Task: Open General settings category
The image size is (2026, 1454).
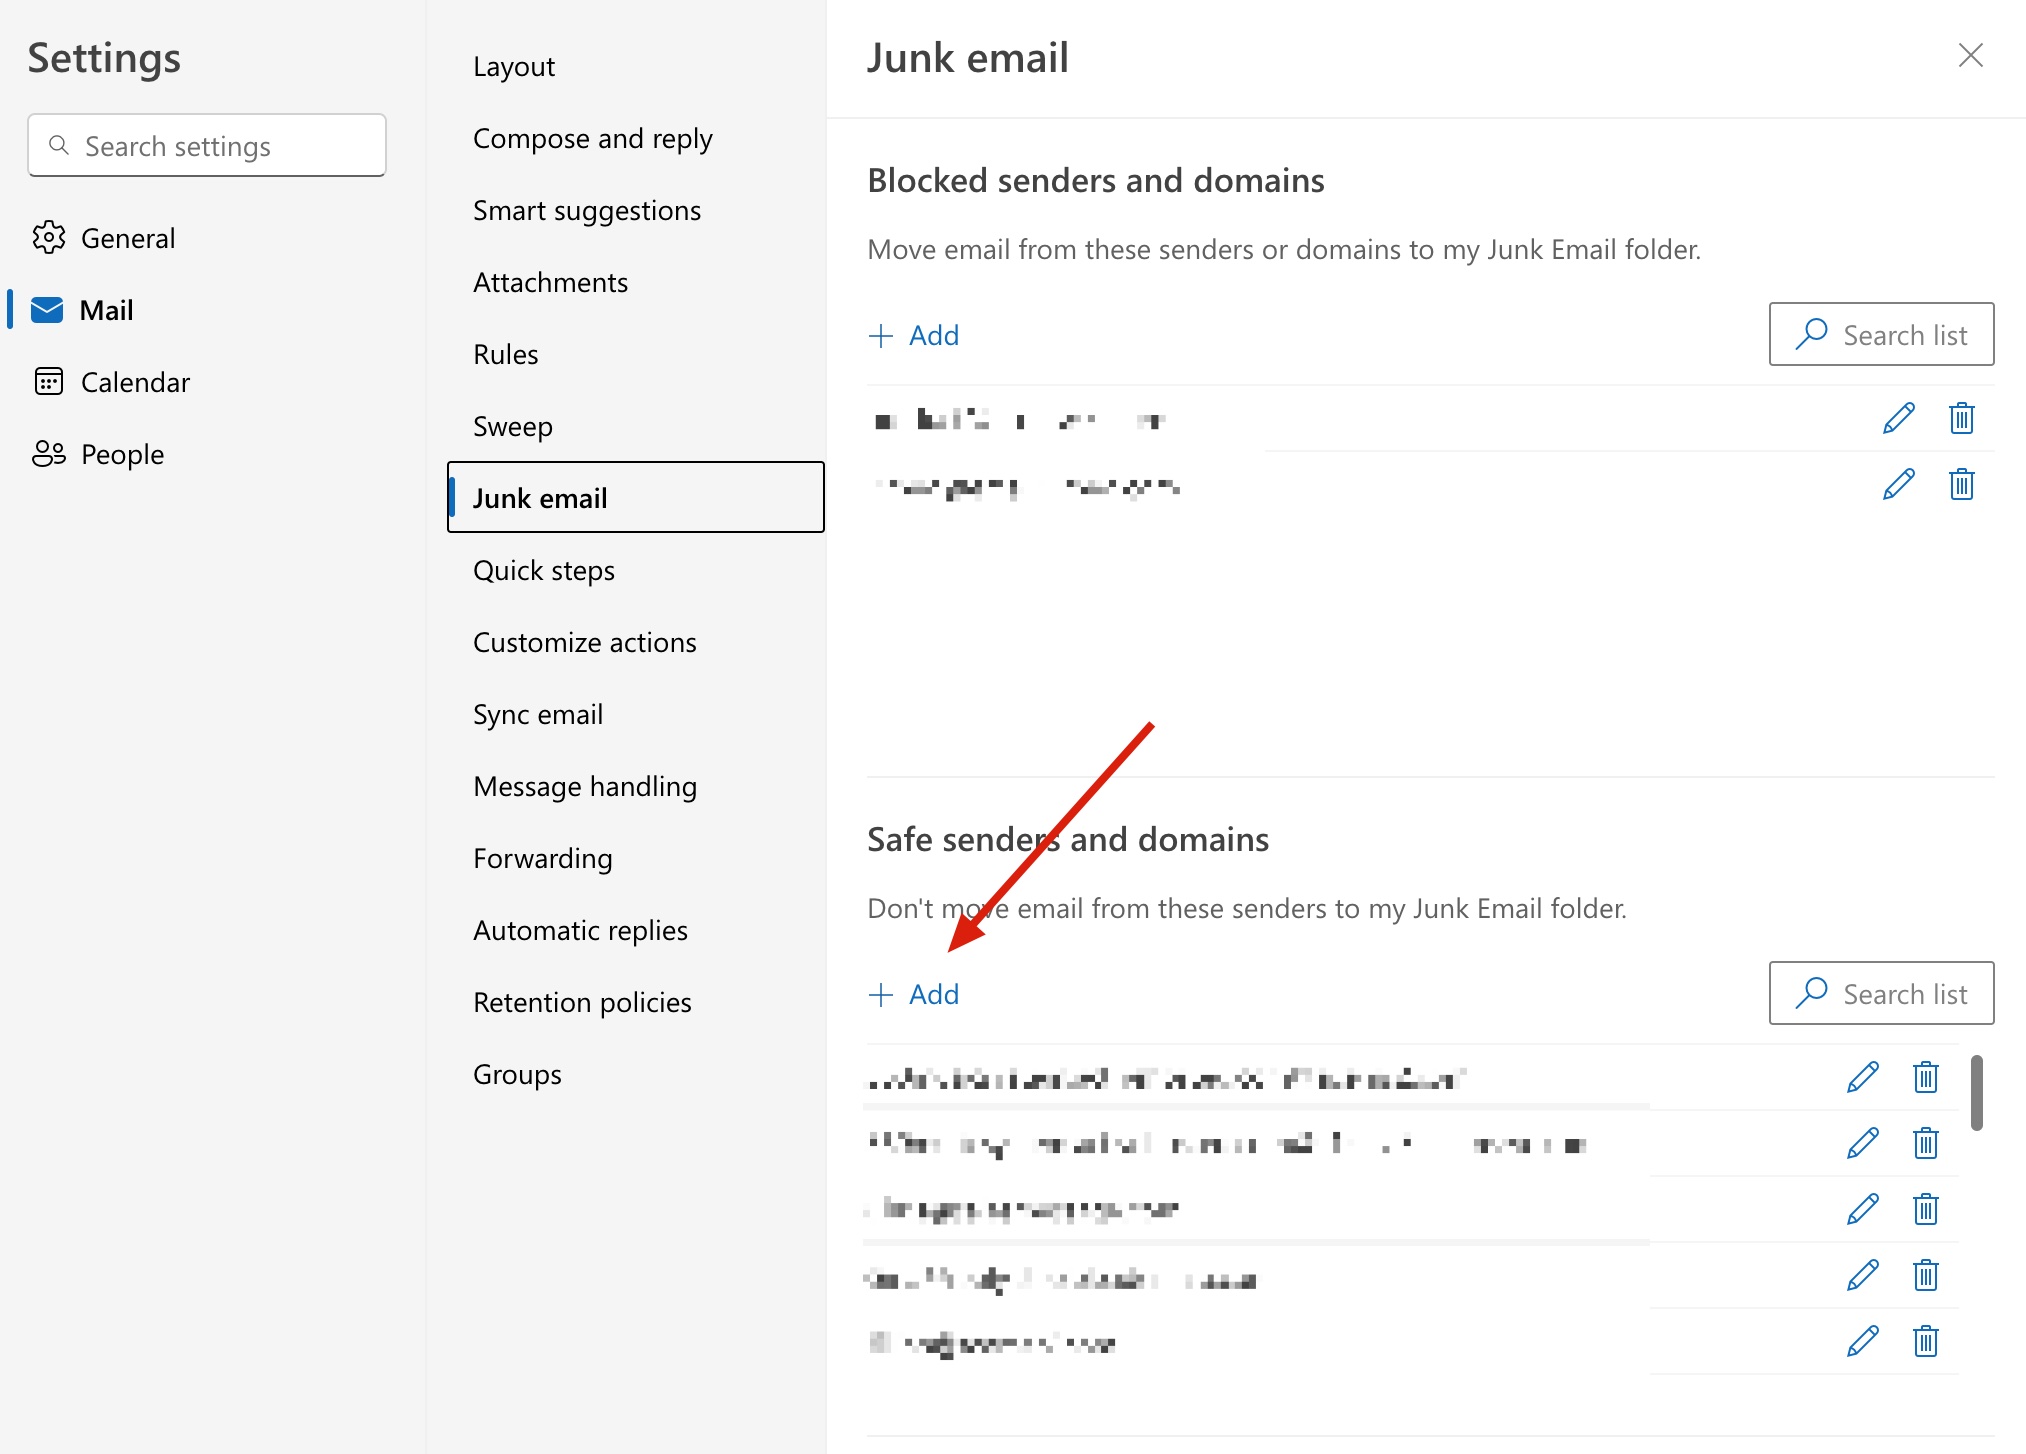Action: coord(127,238)
